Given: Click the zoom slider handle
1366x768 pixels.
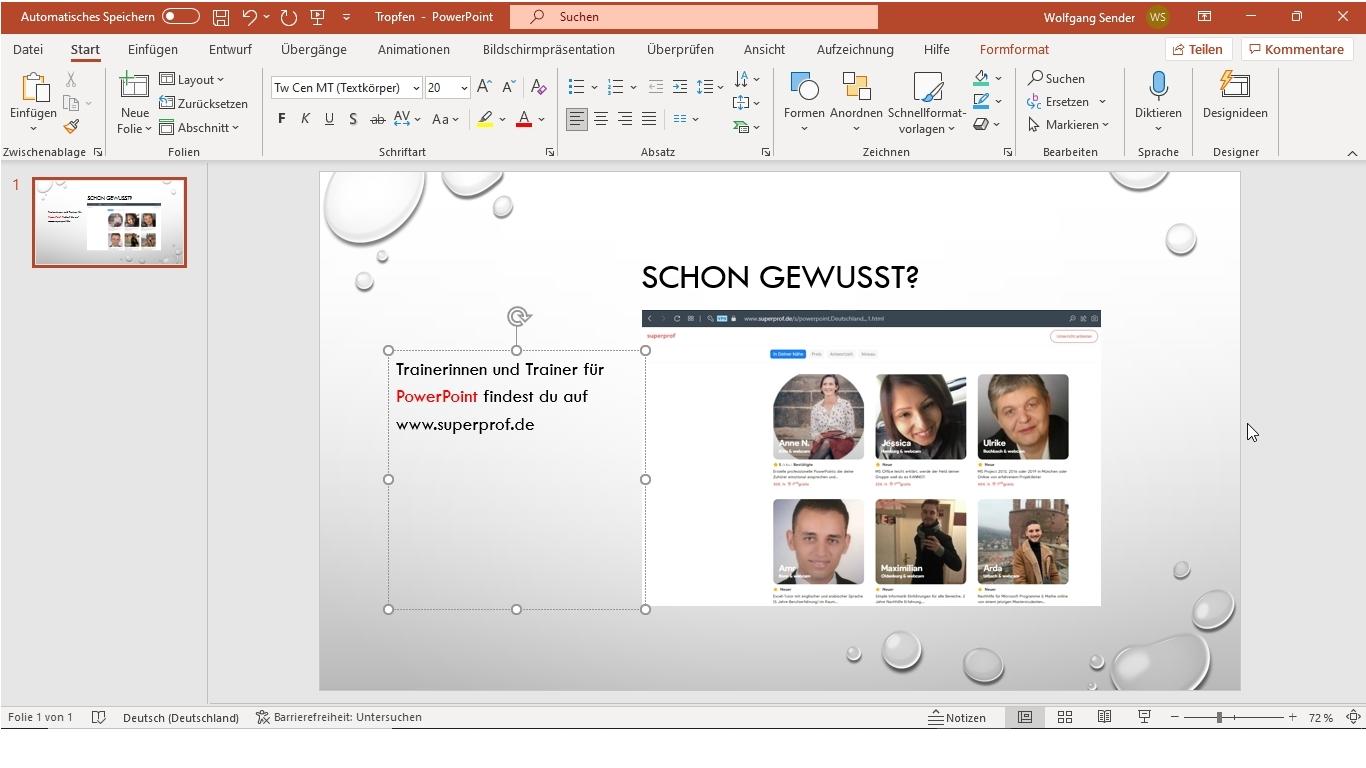Looking at the screenshot, I should coord(1219,717).
